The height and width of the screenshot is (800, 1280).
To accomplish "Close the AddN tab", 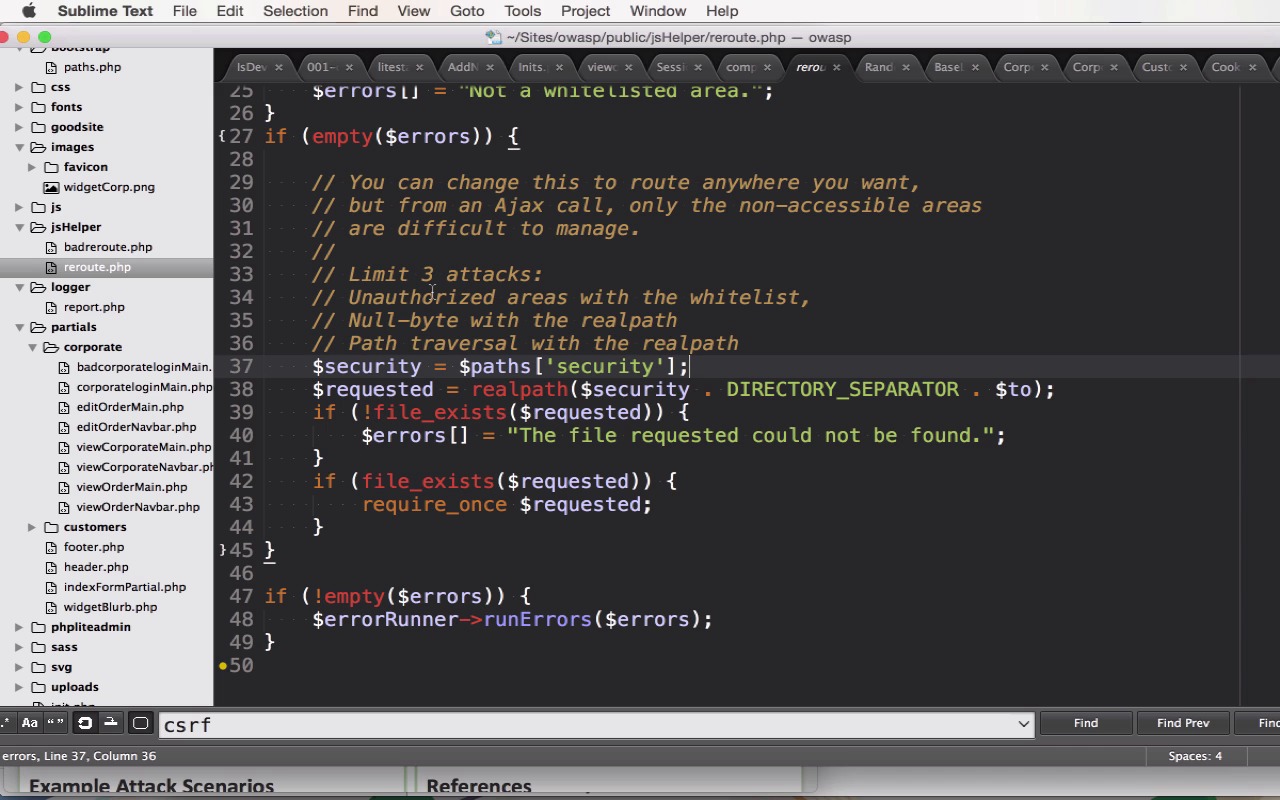I will [x=489, y=67].
